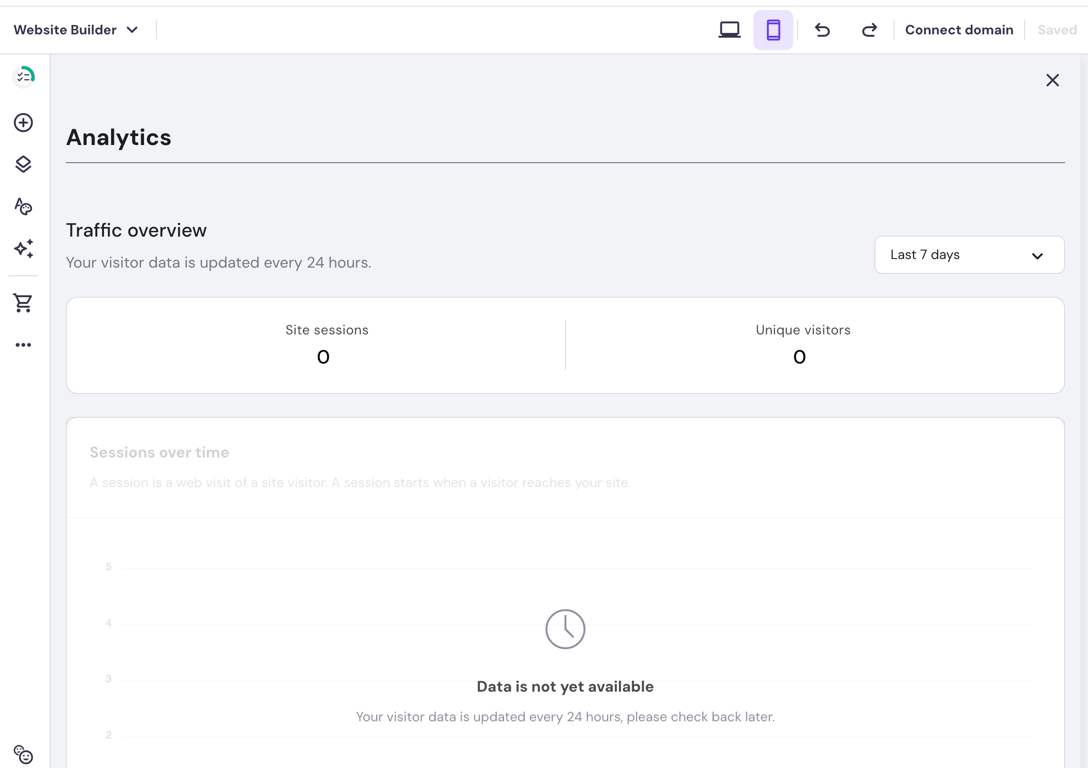
Task: Expand the Website Builder menu
Action: [77, 29]
